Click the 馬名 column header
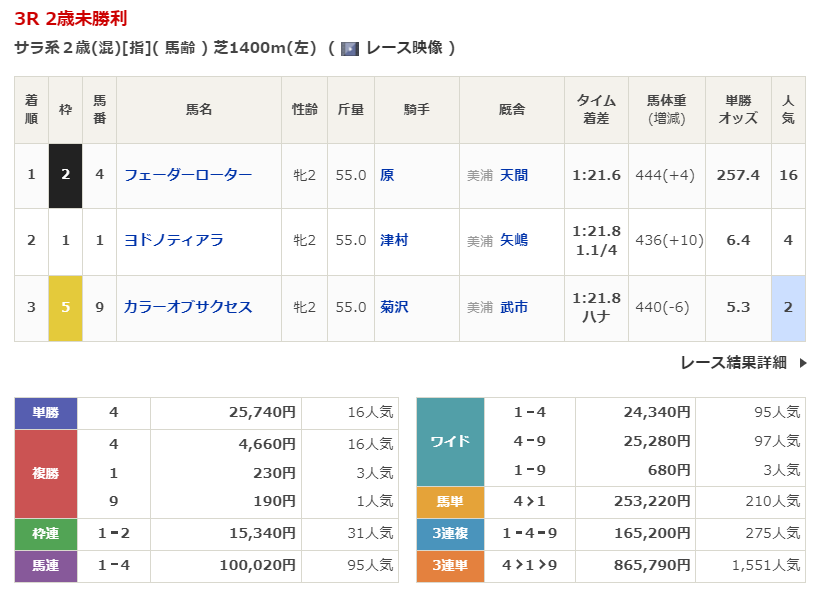818x591 pixels. (x=199, y=110)
